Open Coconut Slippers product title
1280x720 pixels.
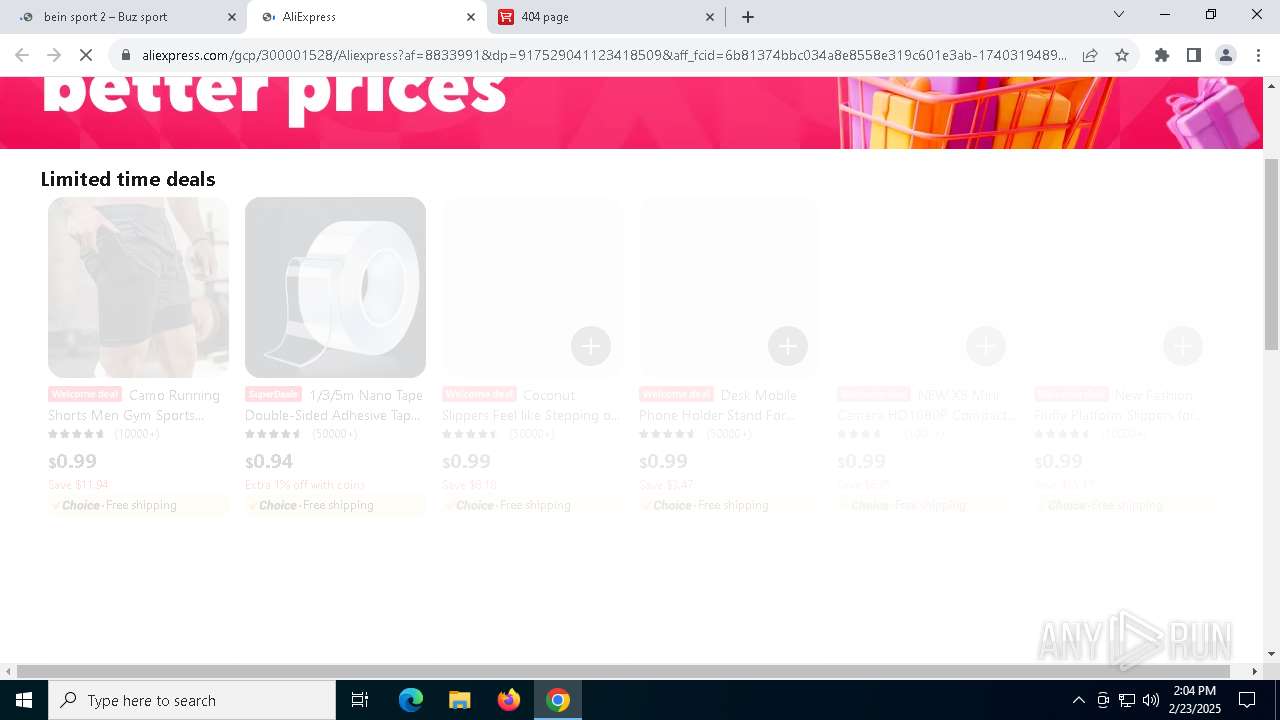point(532,405)
